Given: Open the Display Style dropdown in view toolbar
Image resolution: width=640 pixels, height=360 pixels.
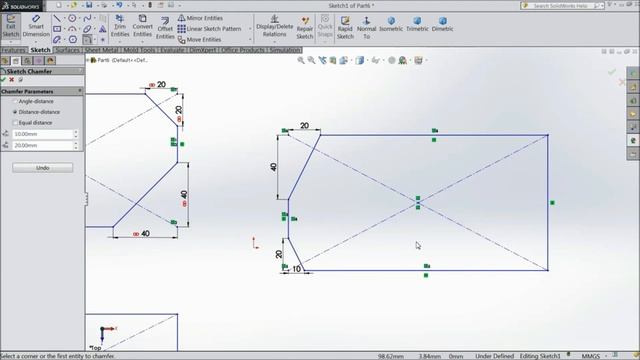Looking at the screenshot, I should 368,60.
